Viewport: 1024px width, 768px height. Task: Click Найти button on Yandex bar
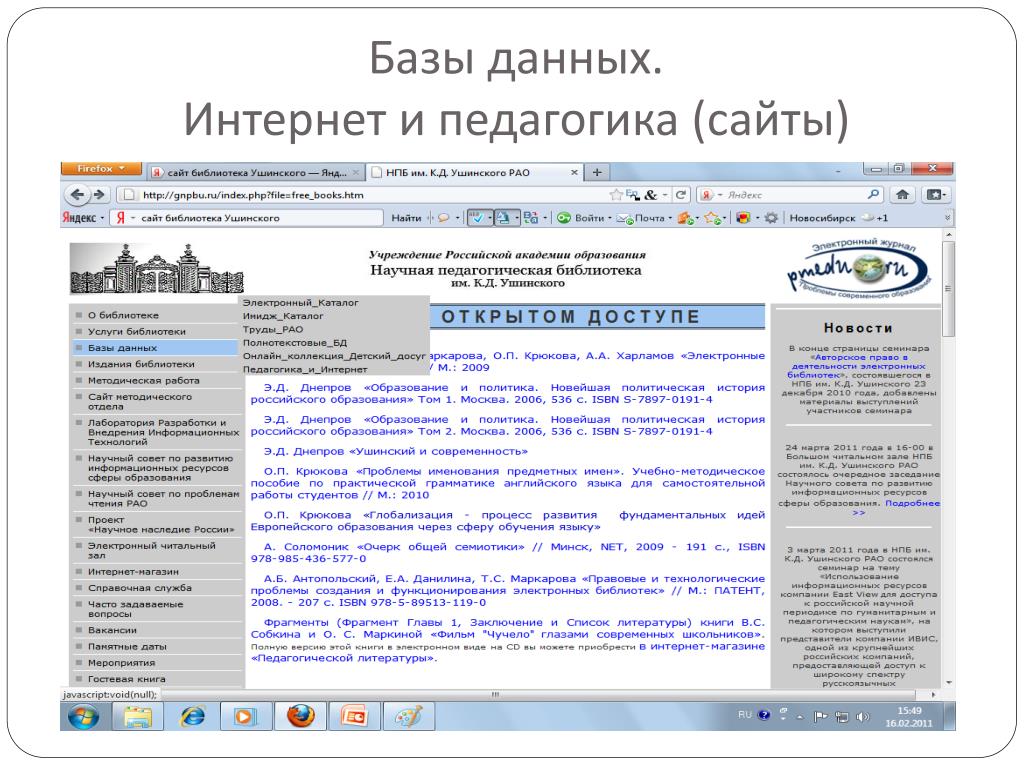[406, 218]
